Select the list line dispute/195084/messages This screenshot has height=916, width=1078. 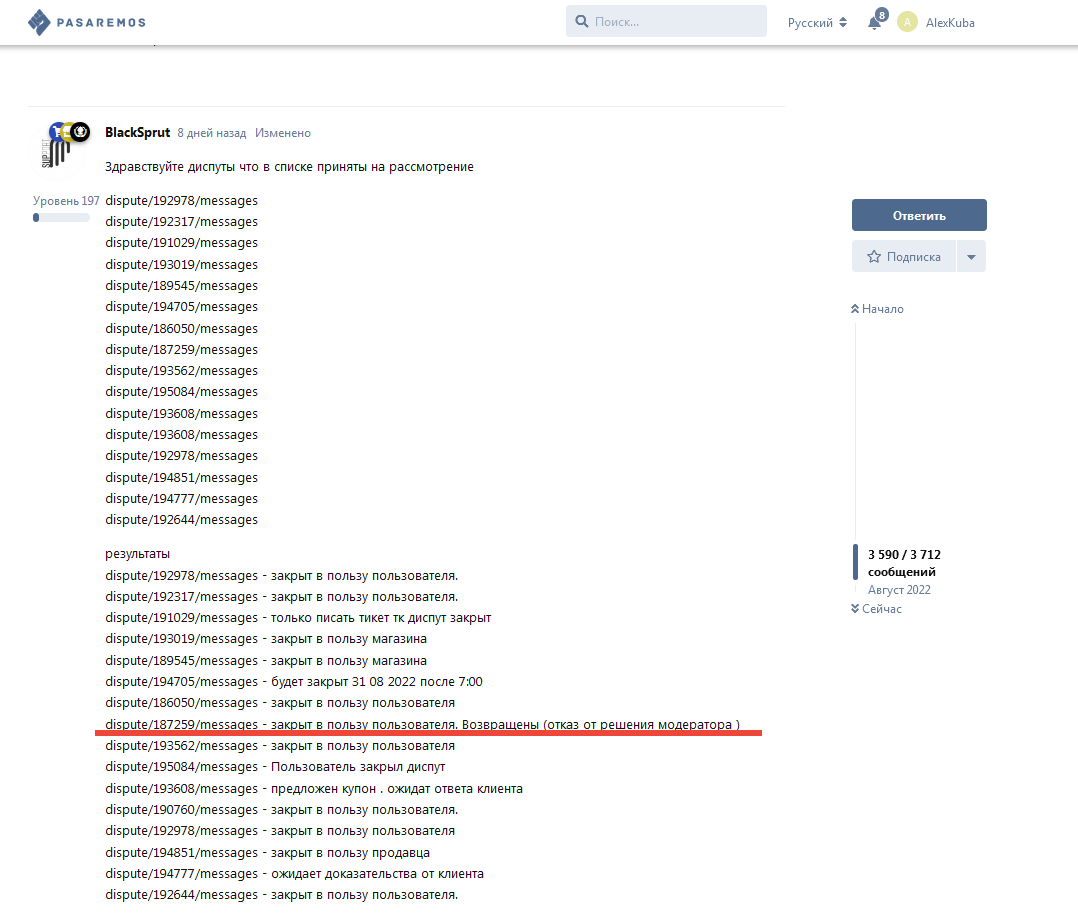click(182, 391)
